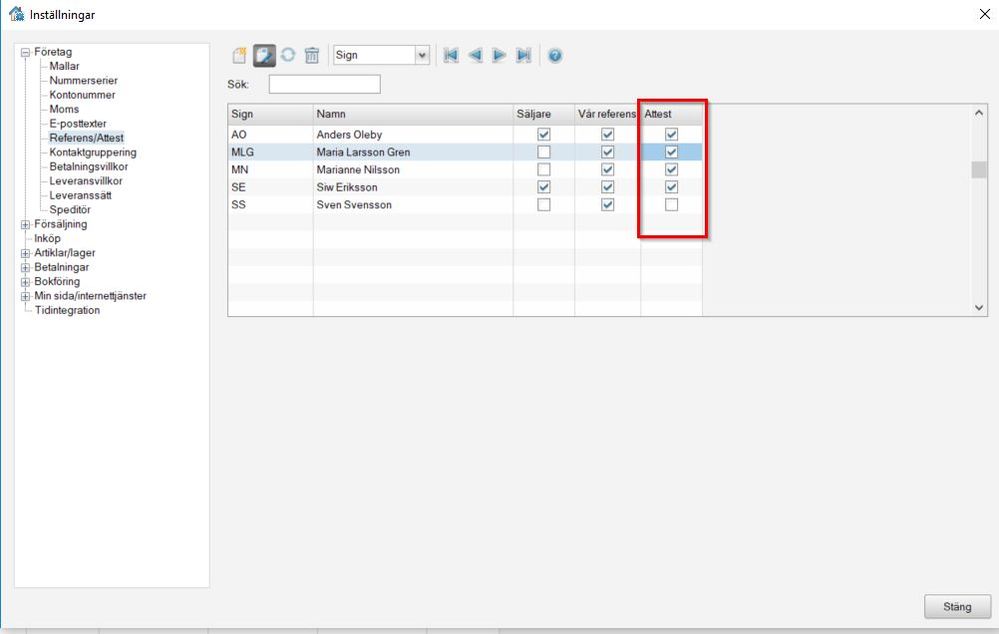Image resolution: width=999 pixels, height=634 pixels.
Task: Select Moms in the settings tree
Action: (x=64, y=109)
